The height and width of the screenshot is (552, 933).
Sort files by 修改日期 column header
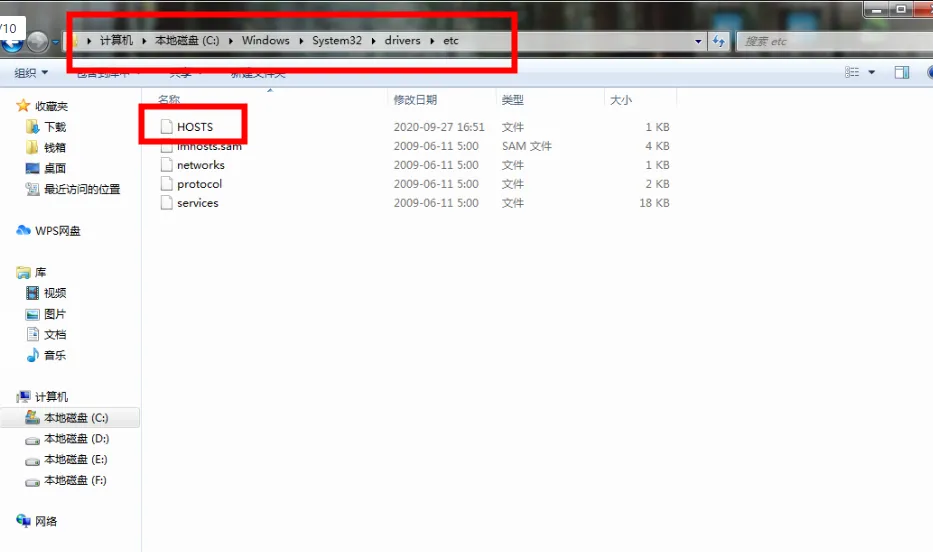(x=415, y=100)
